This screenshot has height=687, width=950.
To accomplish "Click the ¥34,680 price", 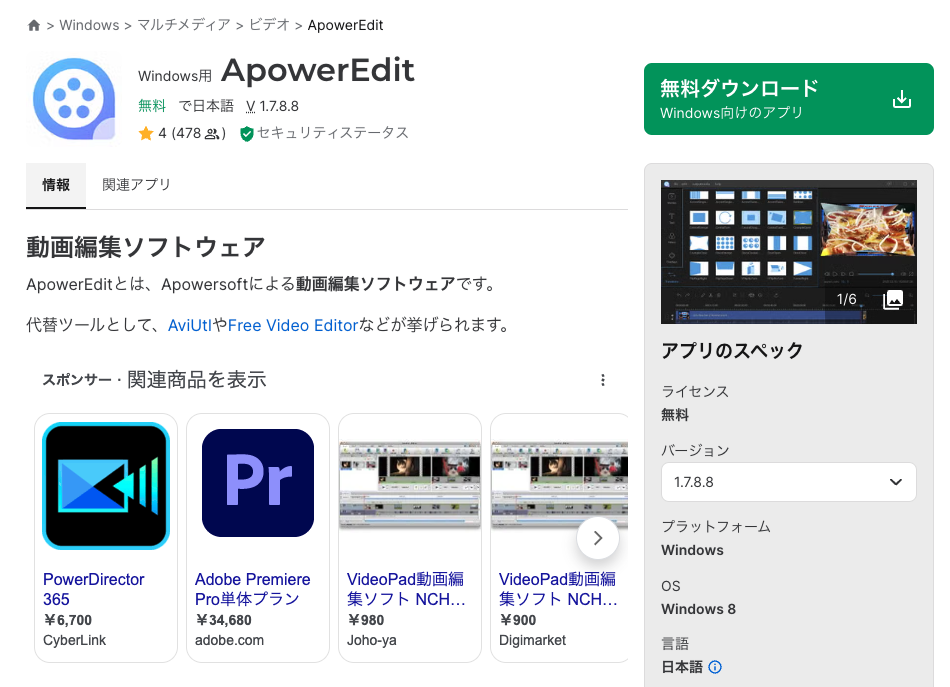I will pos(224,620).
